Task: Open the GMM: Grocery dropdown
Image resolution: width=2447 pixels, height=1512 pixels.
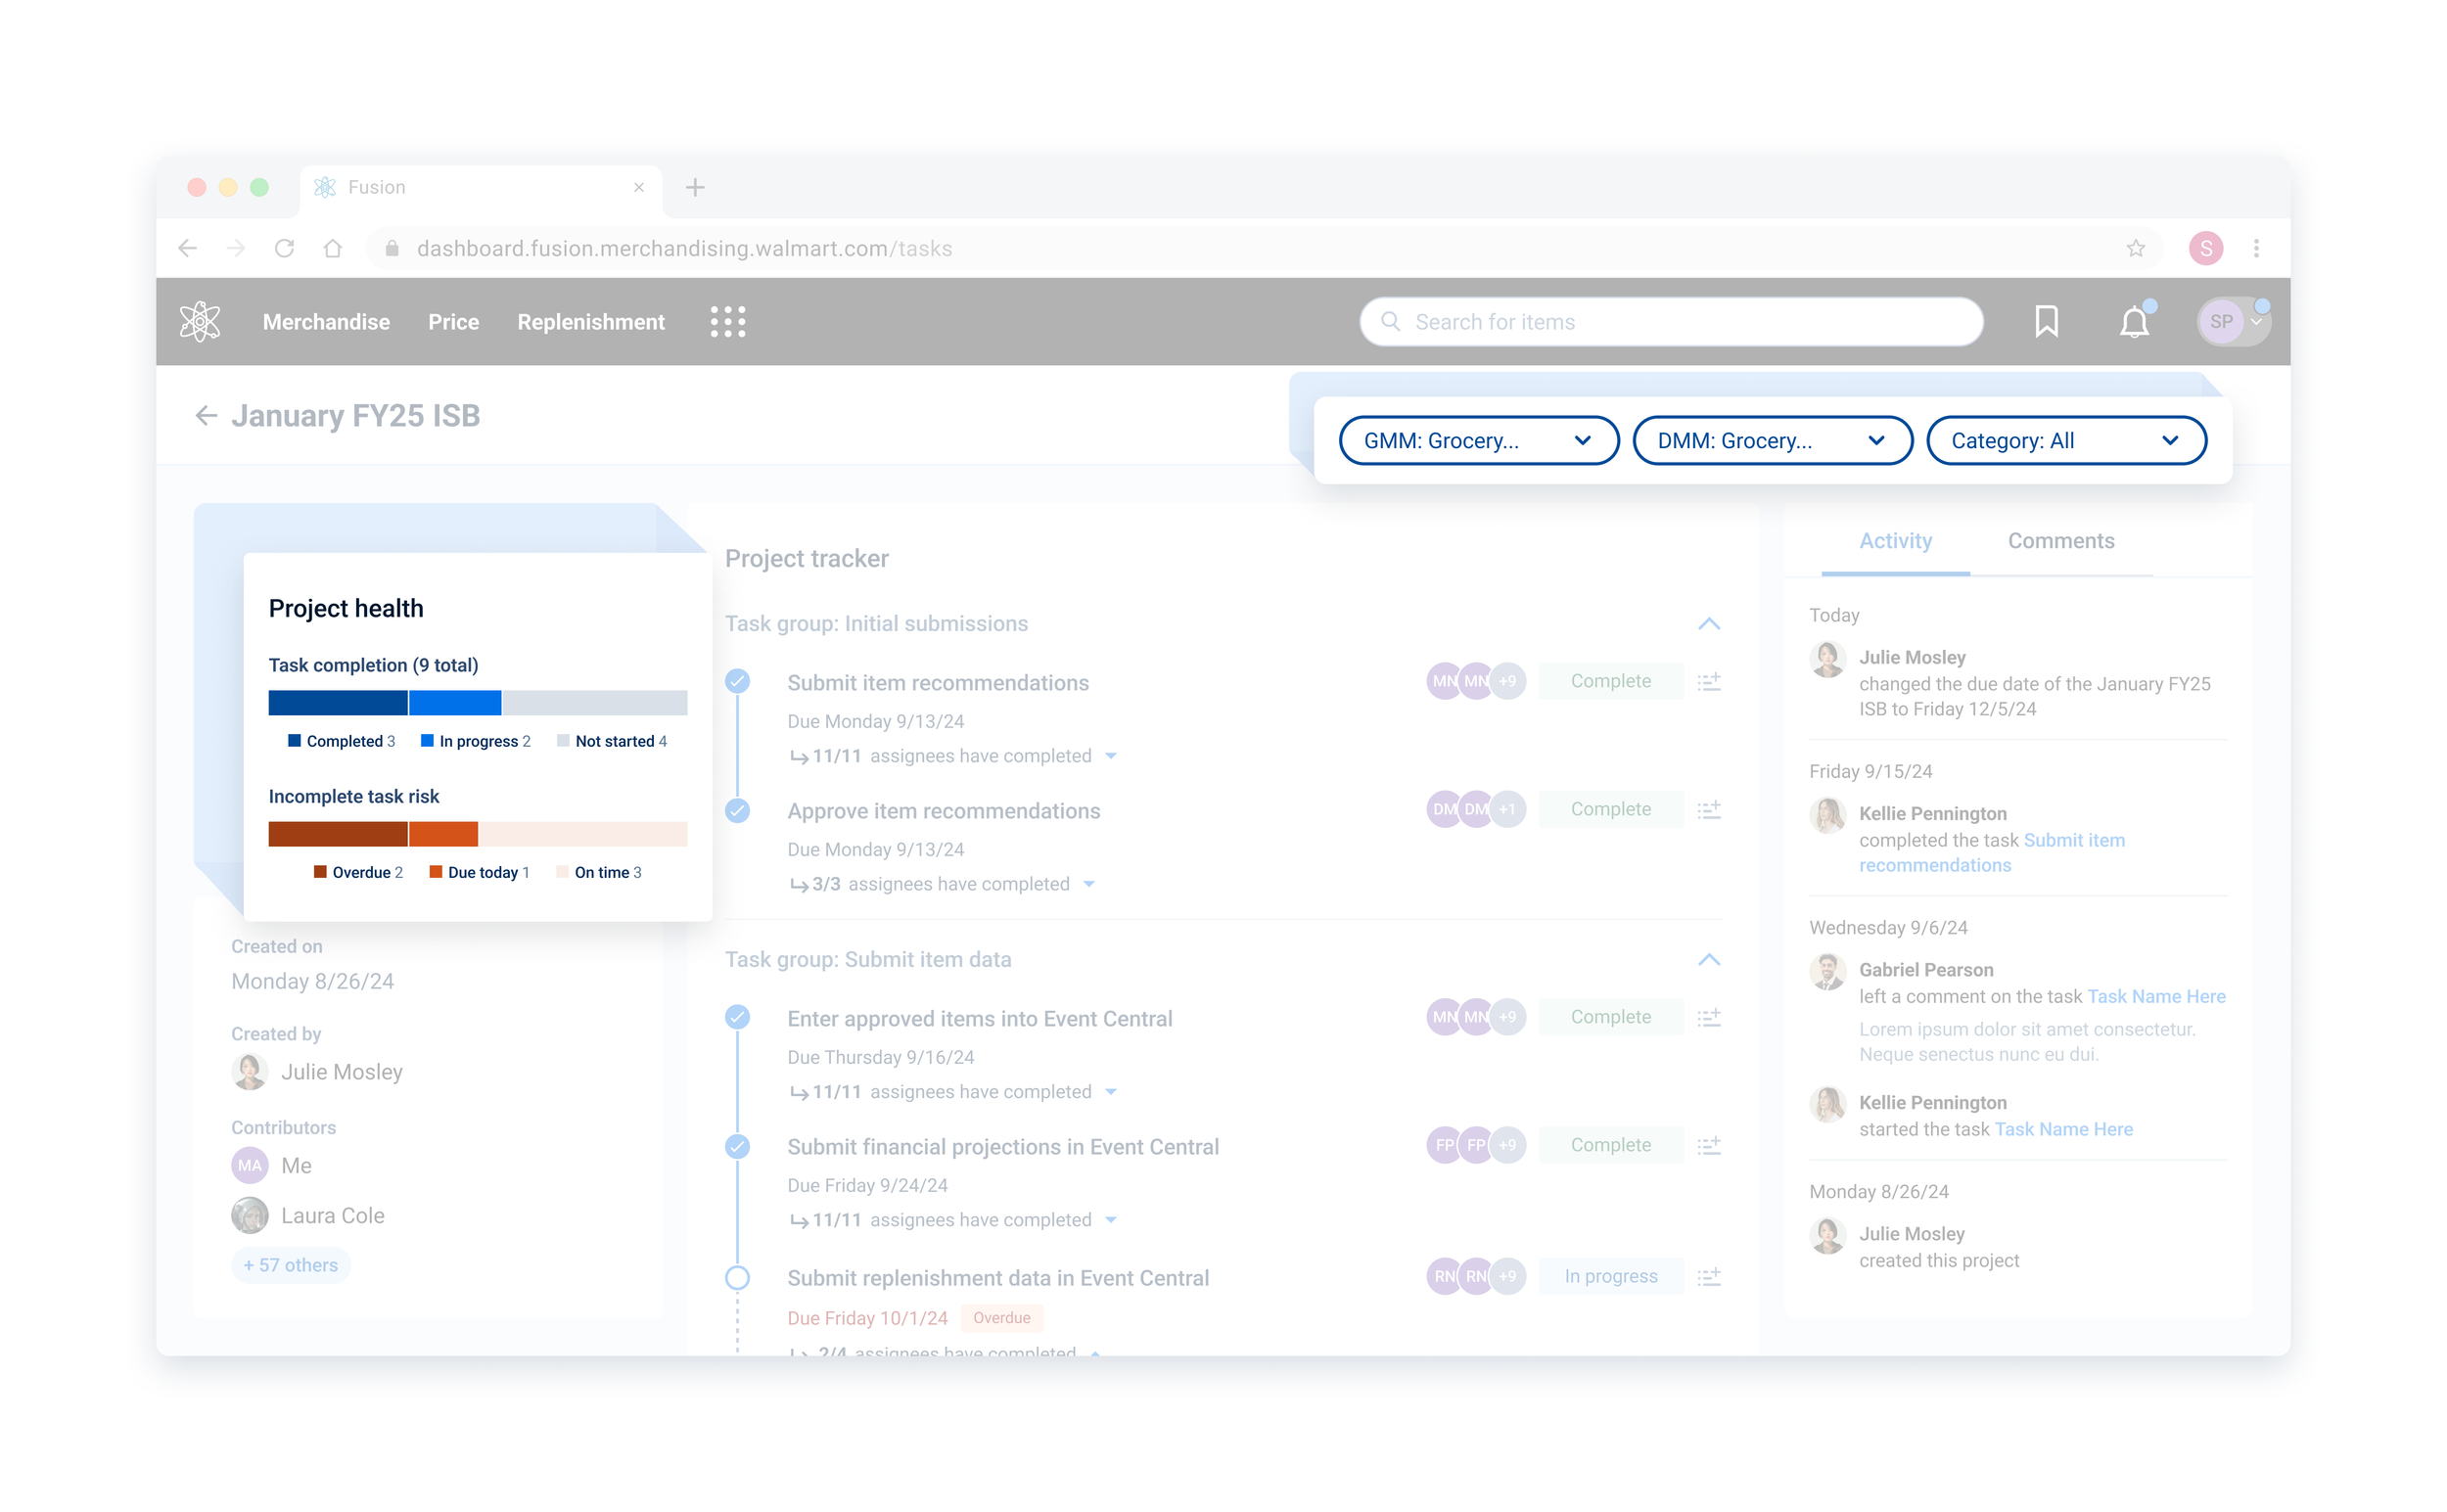Action: 1477,440
